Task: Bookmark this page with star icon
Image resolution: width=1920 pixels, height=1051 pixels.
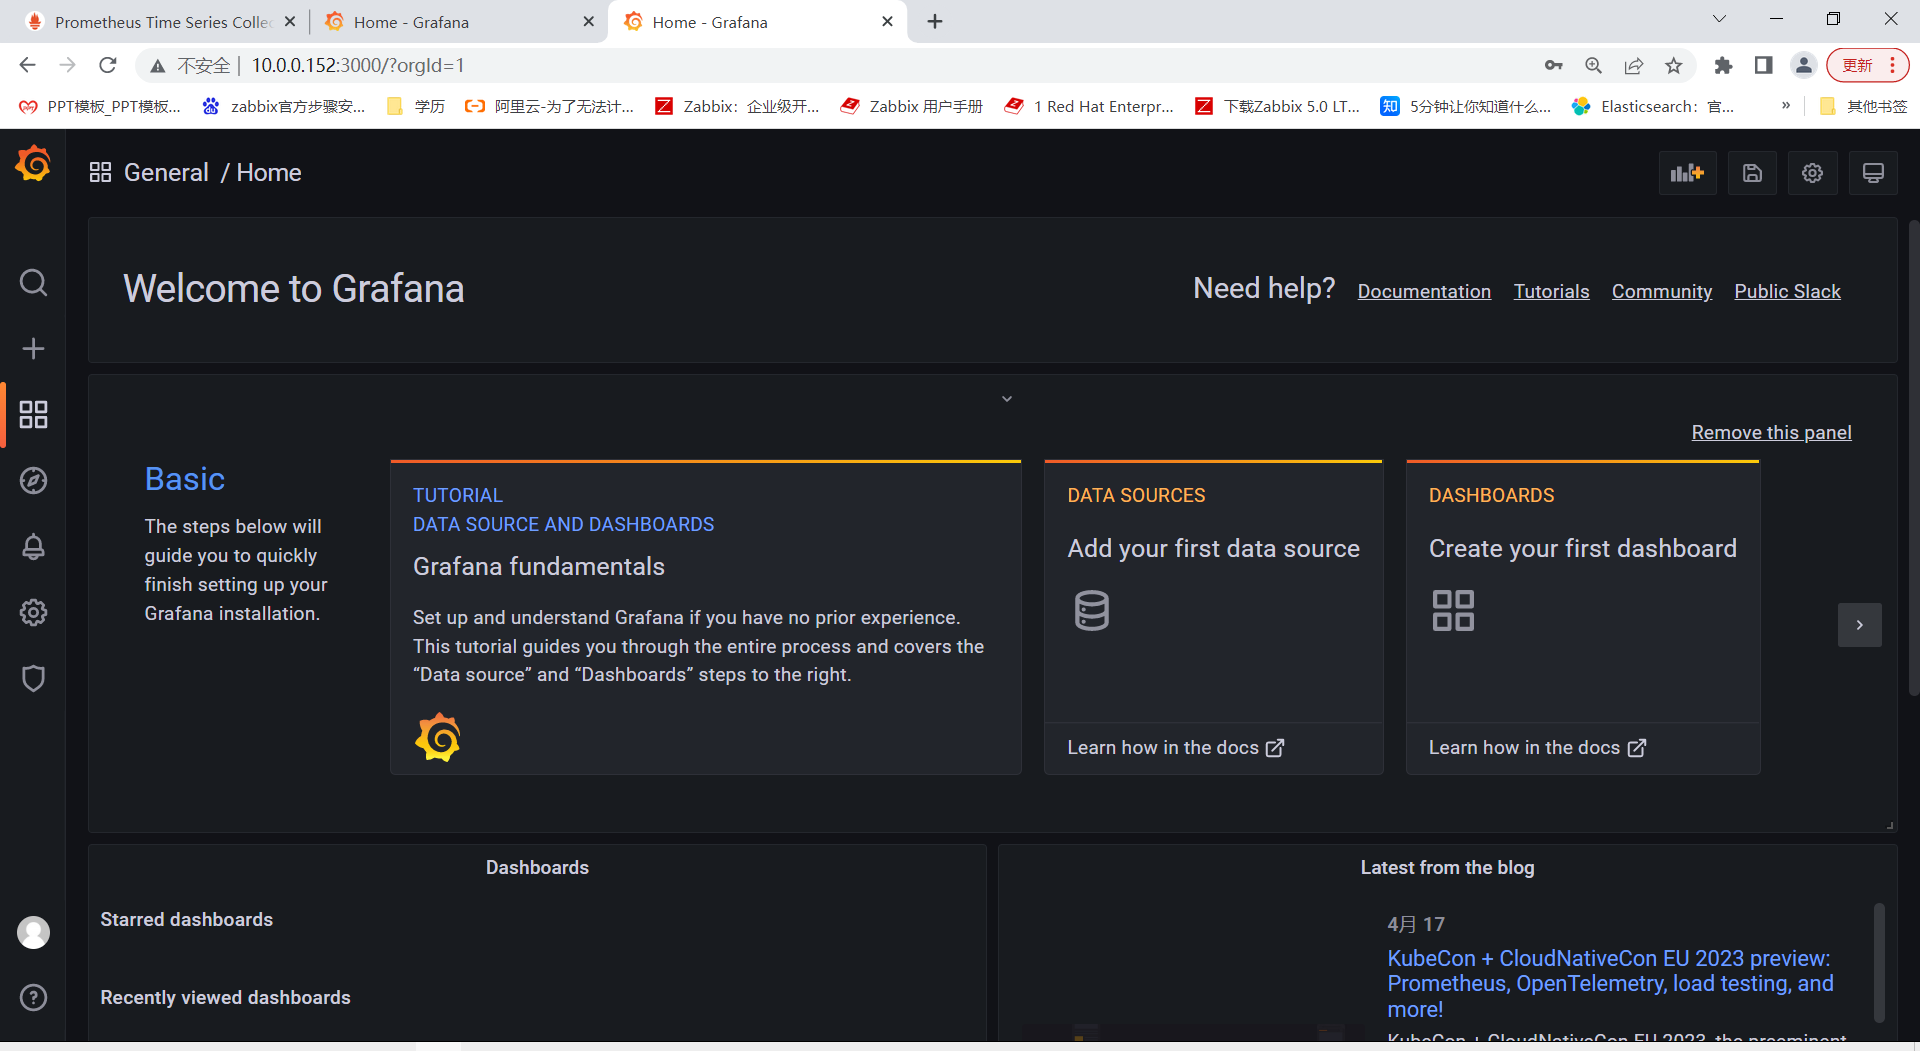Action: [x=1674, y=65]
